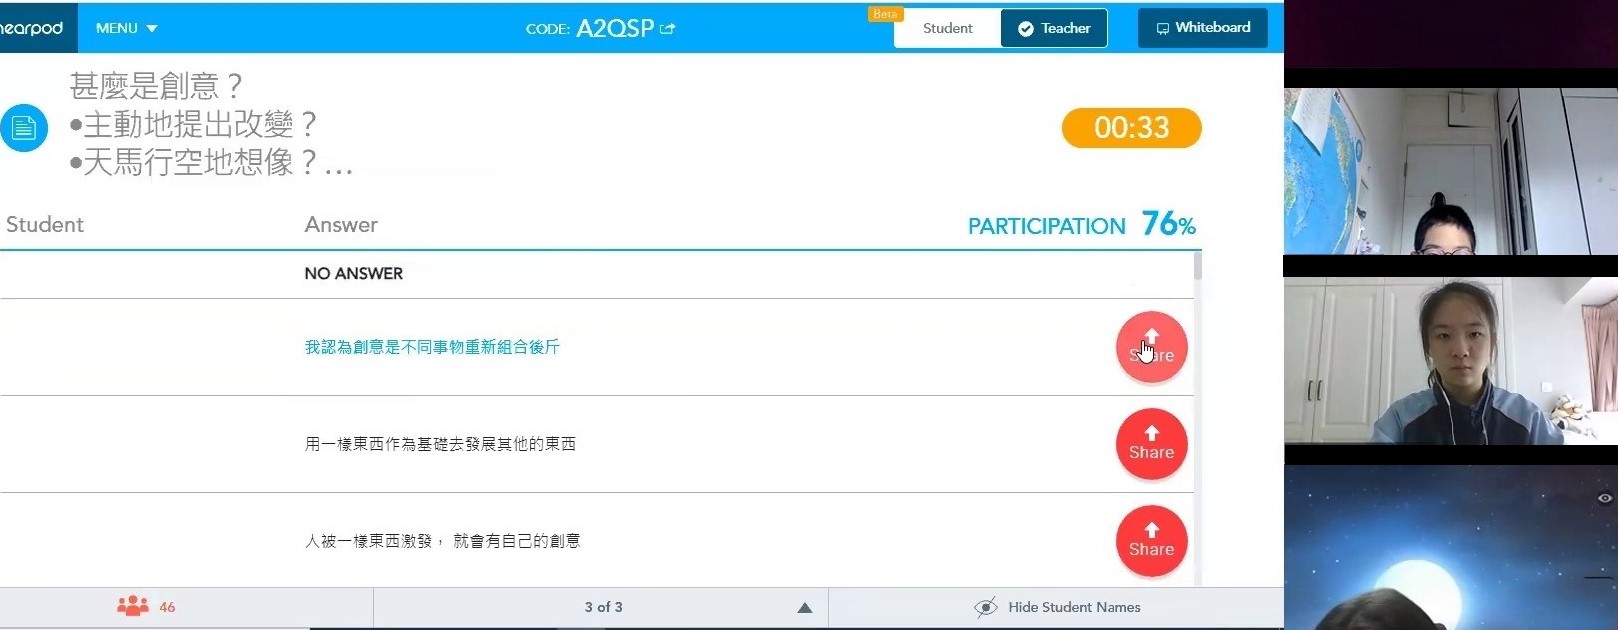Click the 3 of 3 slide counter
The height and width of the screenshot is (630, 1618).
coord(603,607)
